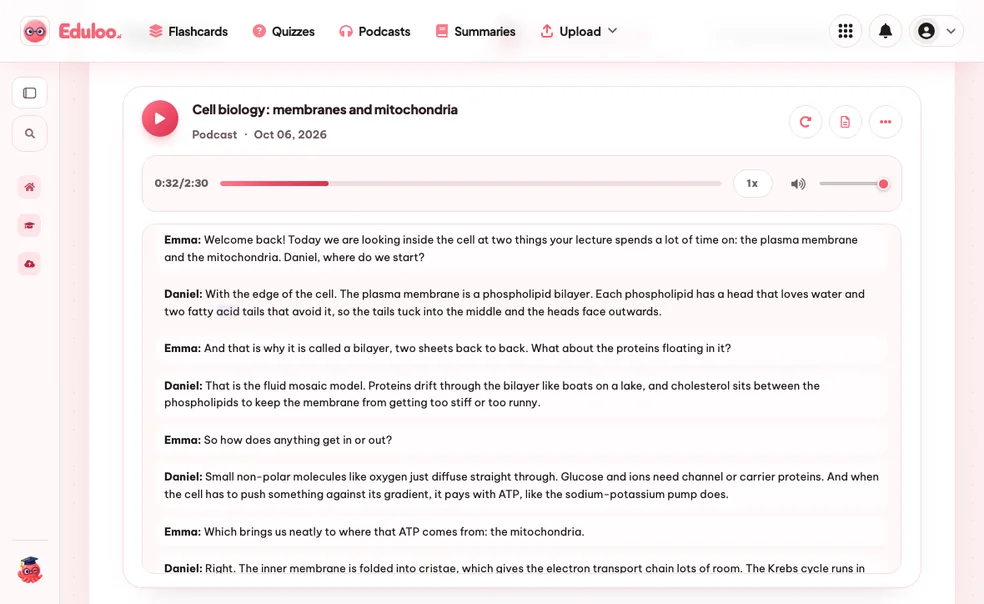
Task: Toggle the sidebar panel icon
Action: point(29,93)
